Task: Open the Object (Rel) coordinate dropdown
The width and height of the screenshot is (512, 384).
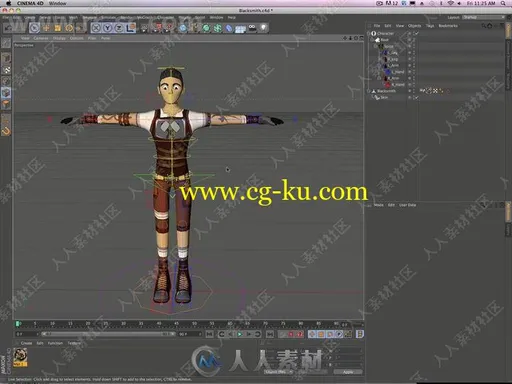Action: 278,372
